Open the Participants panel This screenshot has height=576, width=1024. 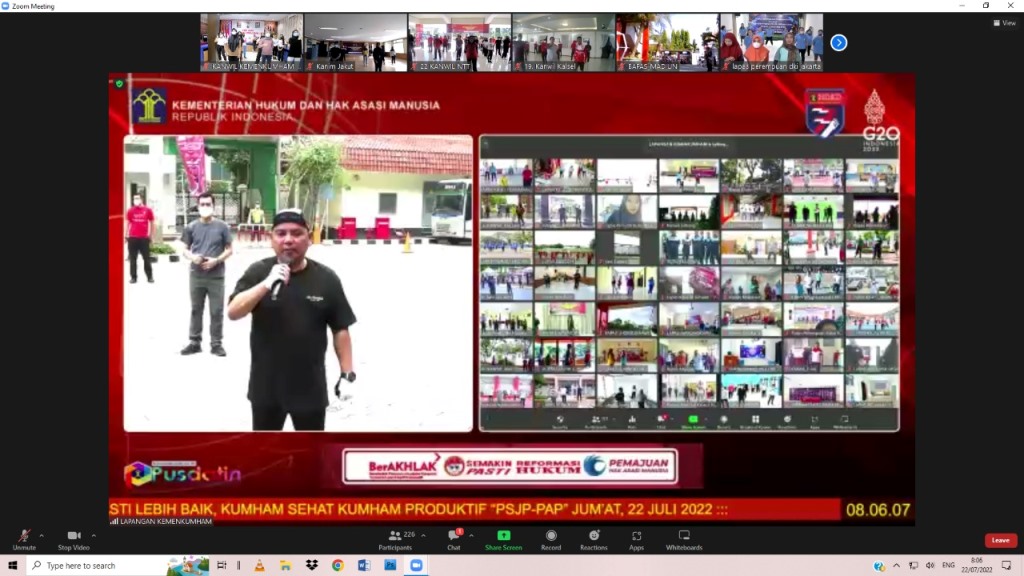tap(394, 538)
